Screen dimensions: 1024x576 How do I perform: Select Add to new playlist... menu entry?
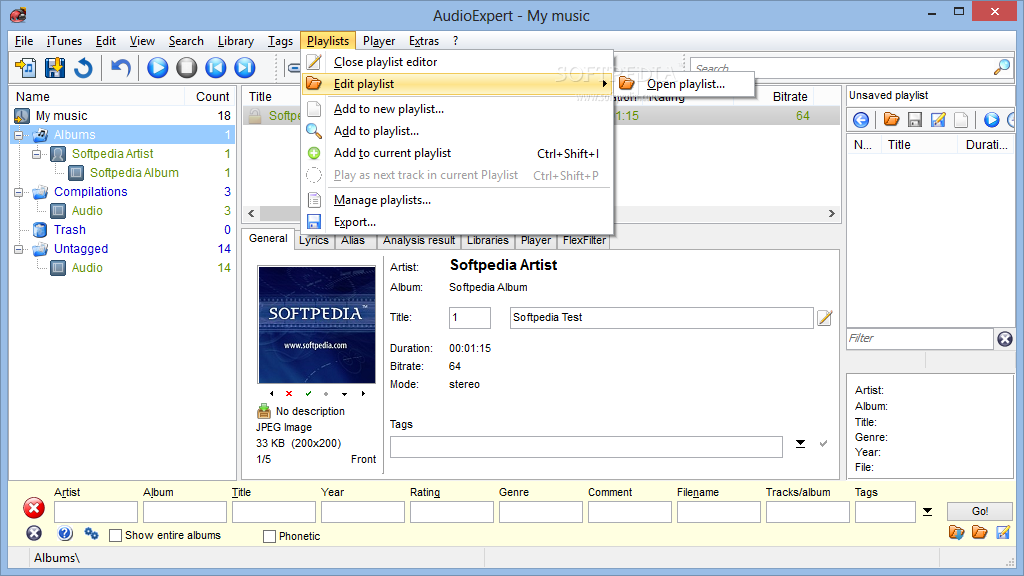(x=457, y=109)
